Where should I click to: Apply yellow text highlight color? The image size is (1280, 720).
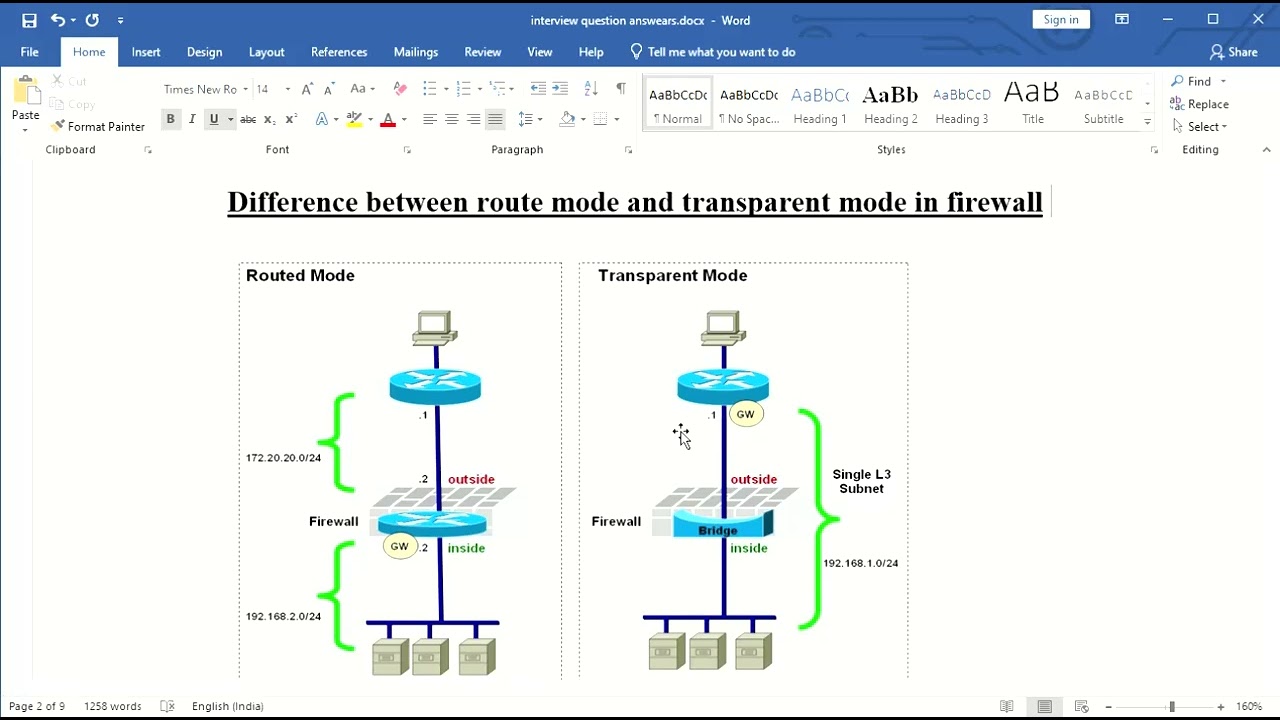click(353, 119)
